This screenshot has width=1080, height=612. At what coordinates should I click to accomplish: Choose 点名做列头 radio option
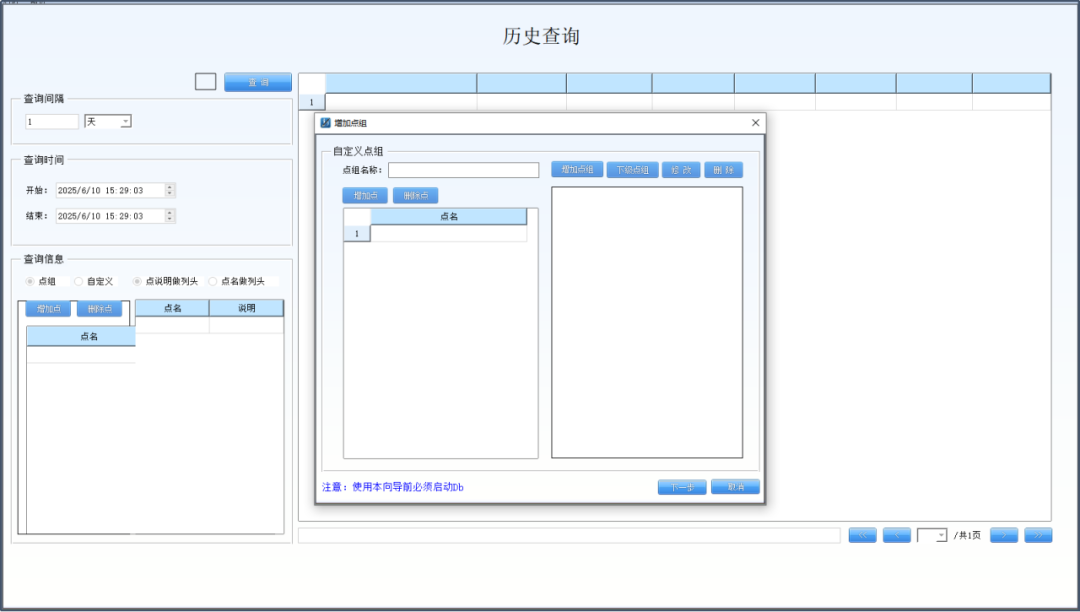point(213,281)
